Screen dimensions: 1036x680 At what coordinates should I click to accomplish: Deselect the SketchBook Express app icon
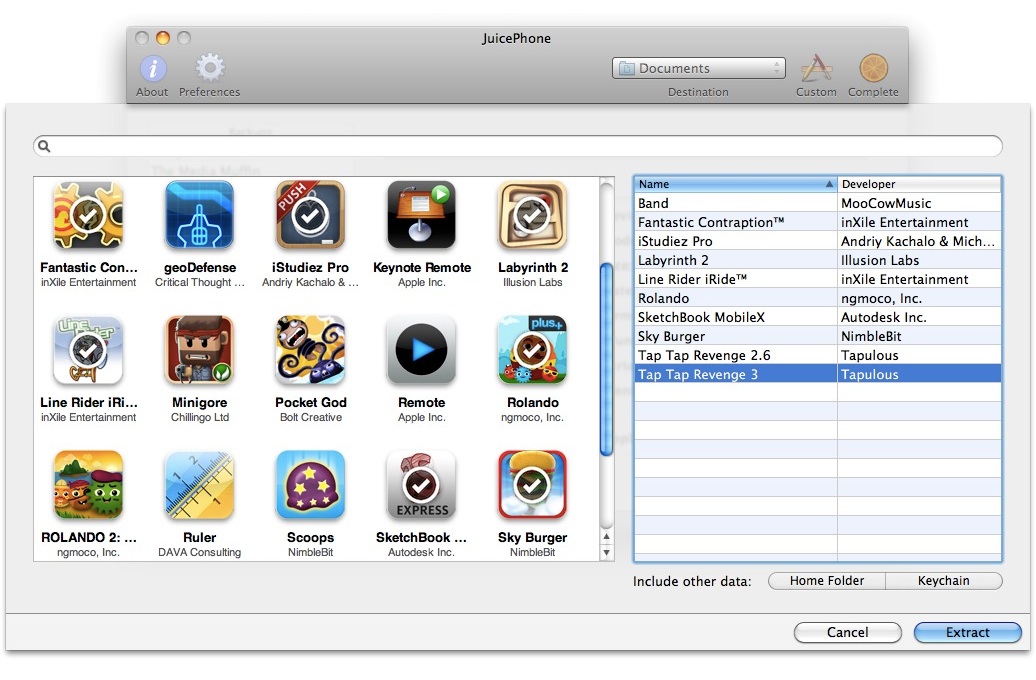(422, 485)
